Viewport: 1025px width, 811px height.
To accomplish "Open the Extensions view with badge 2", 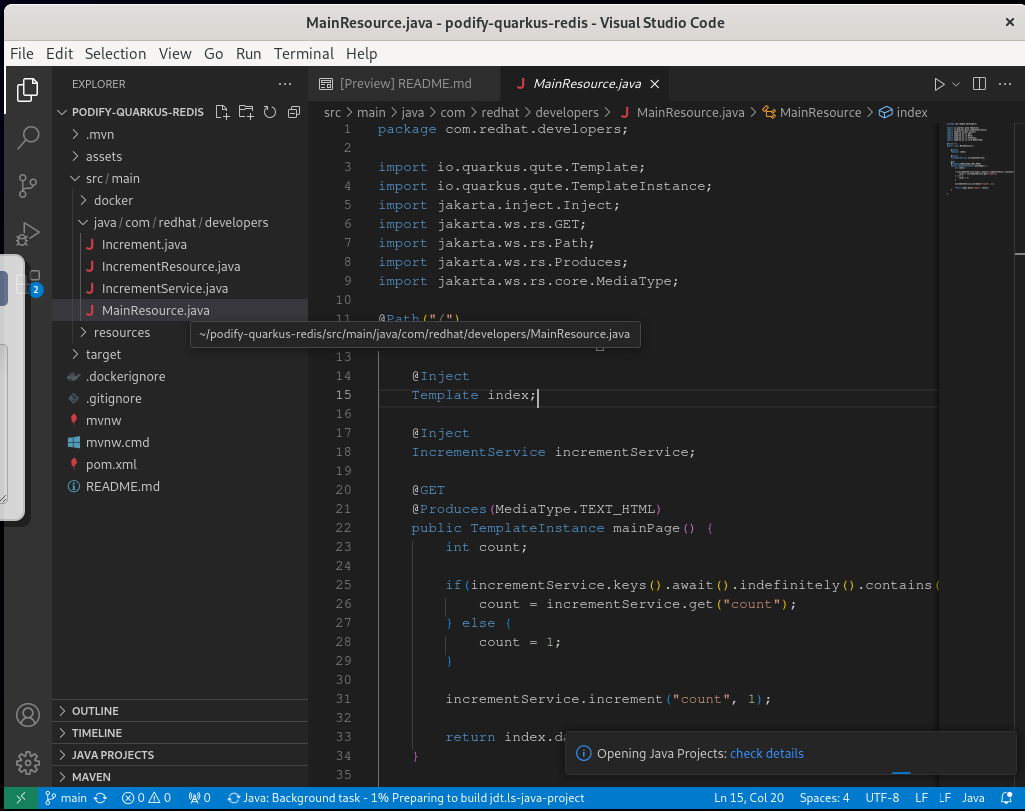I will point(30,282).
